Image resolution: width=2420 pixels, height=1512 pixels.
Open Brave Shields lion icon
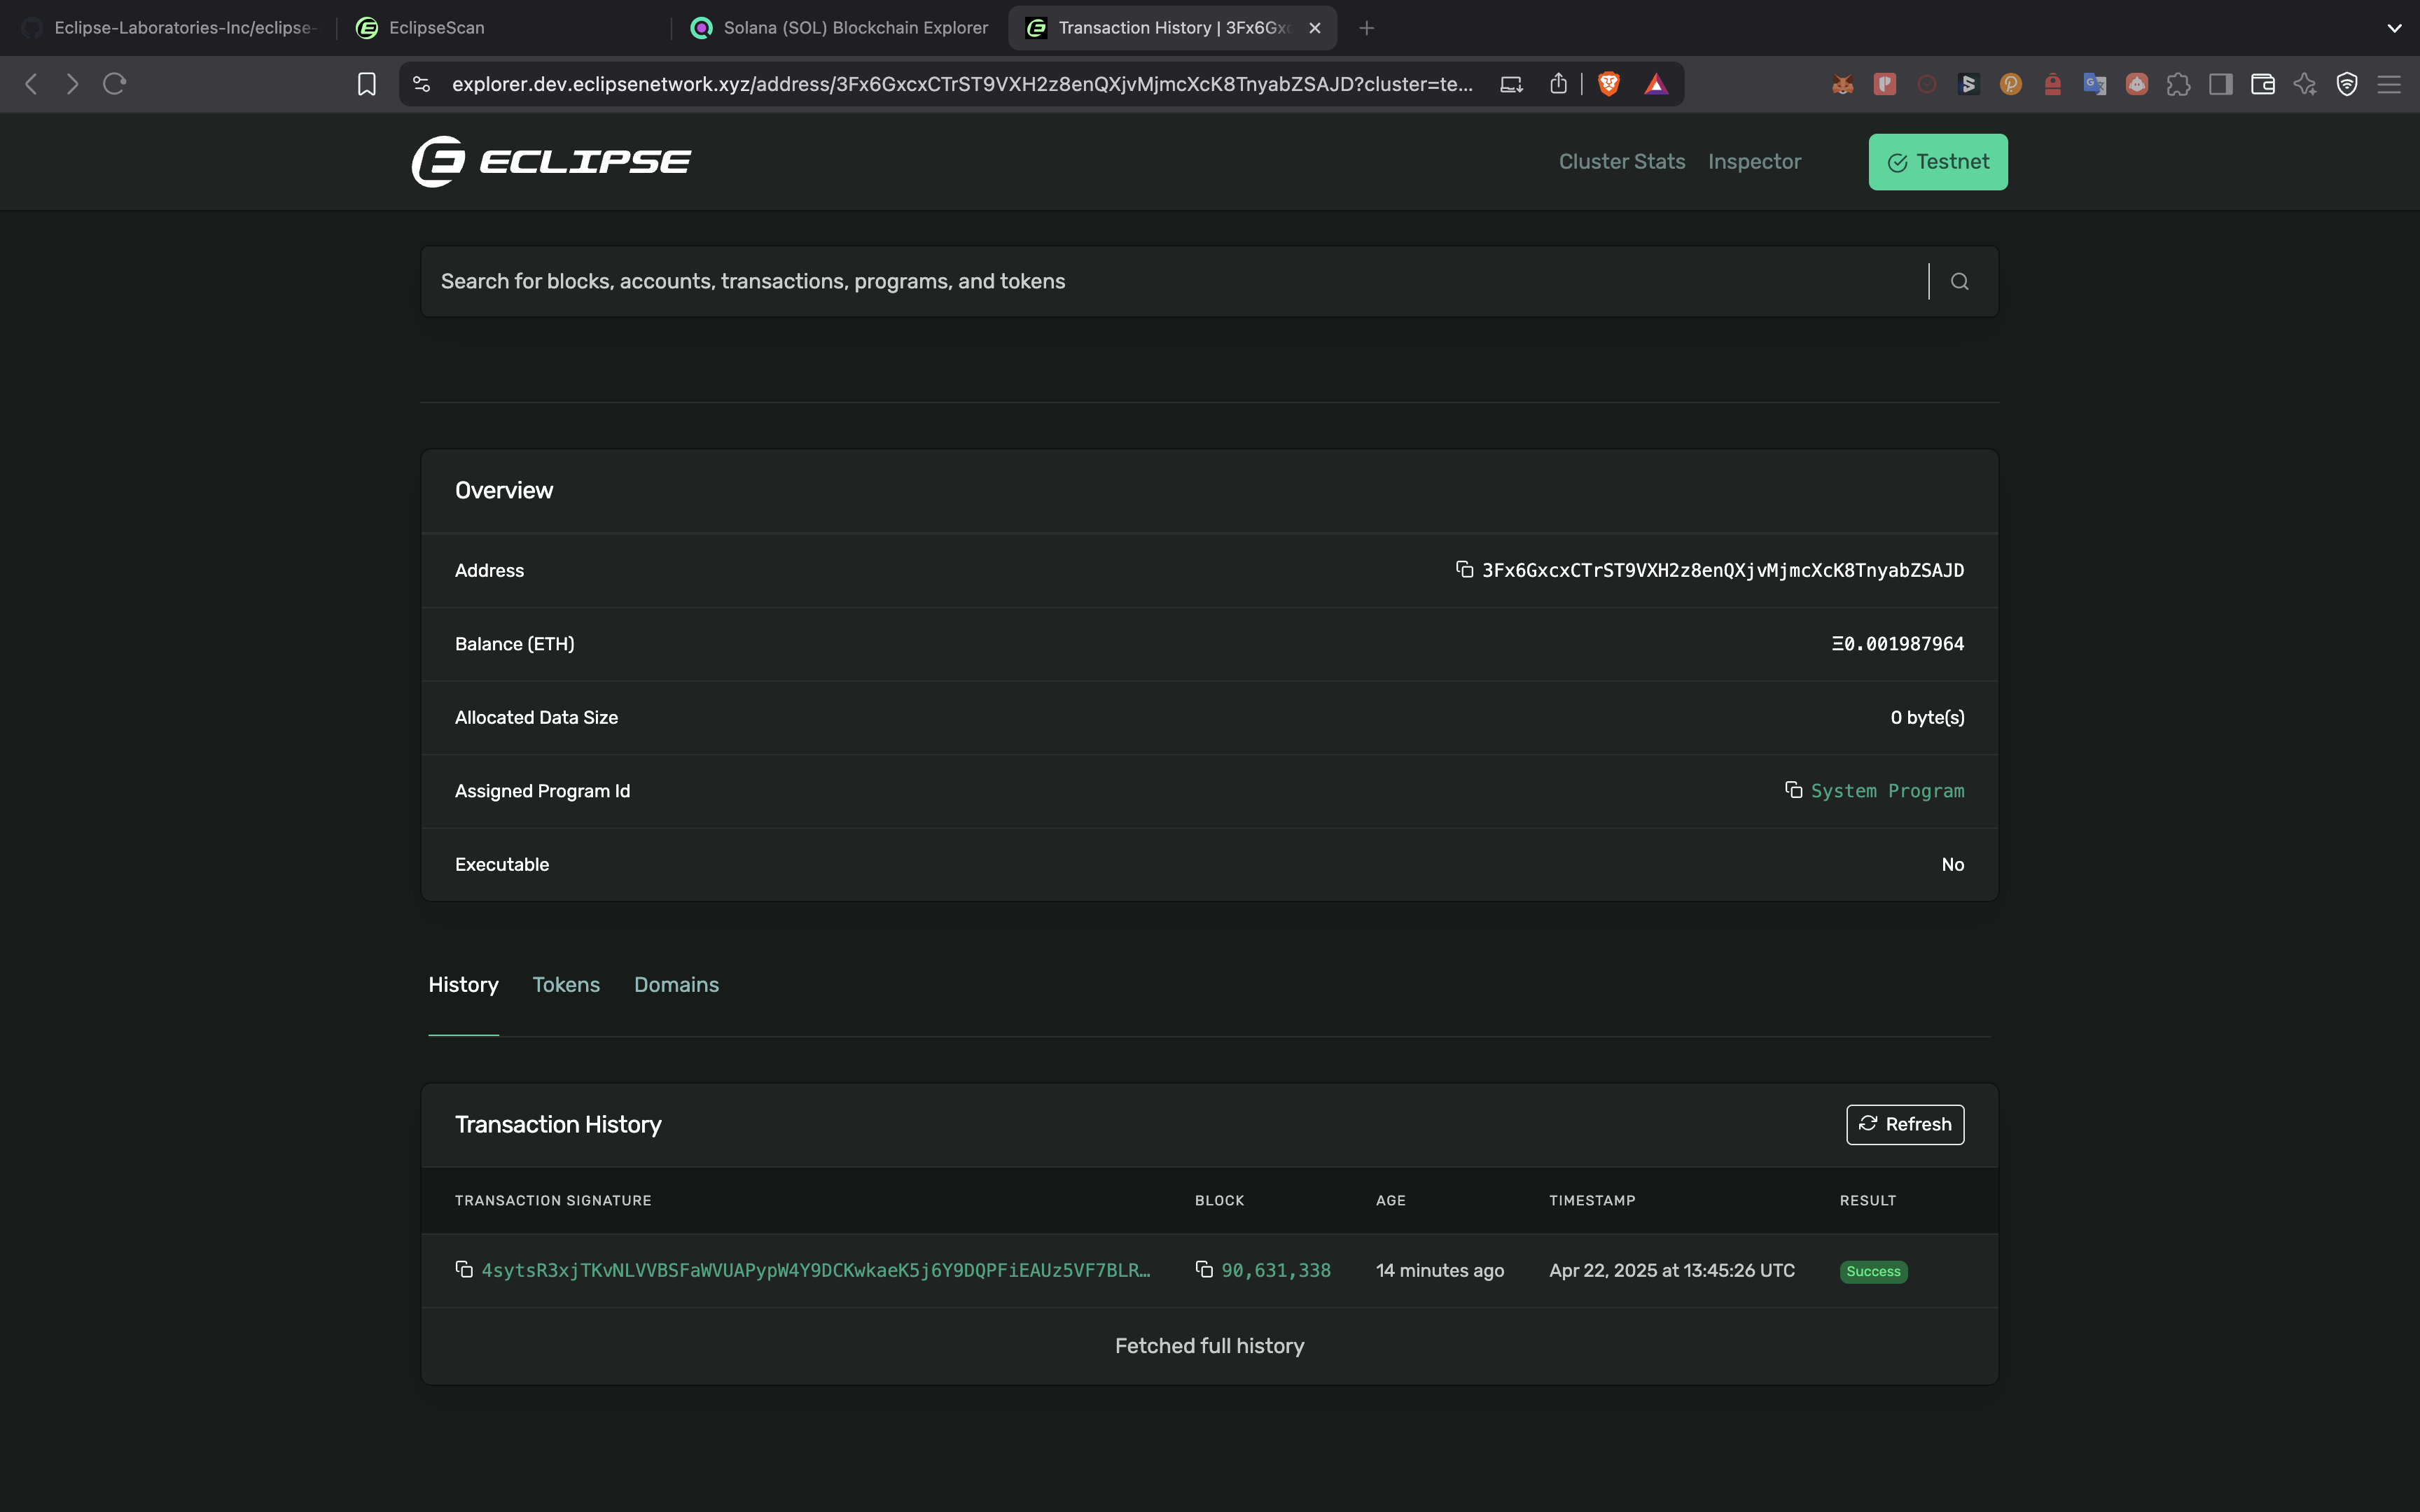(1609, 84)
